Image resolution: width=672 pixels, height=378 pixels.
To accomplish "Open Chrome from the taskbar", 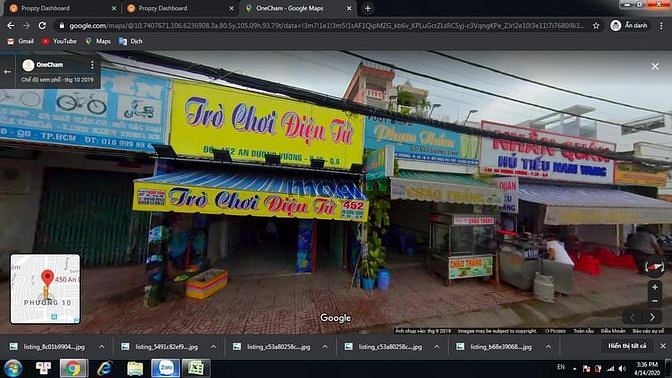I will 73,368.
